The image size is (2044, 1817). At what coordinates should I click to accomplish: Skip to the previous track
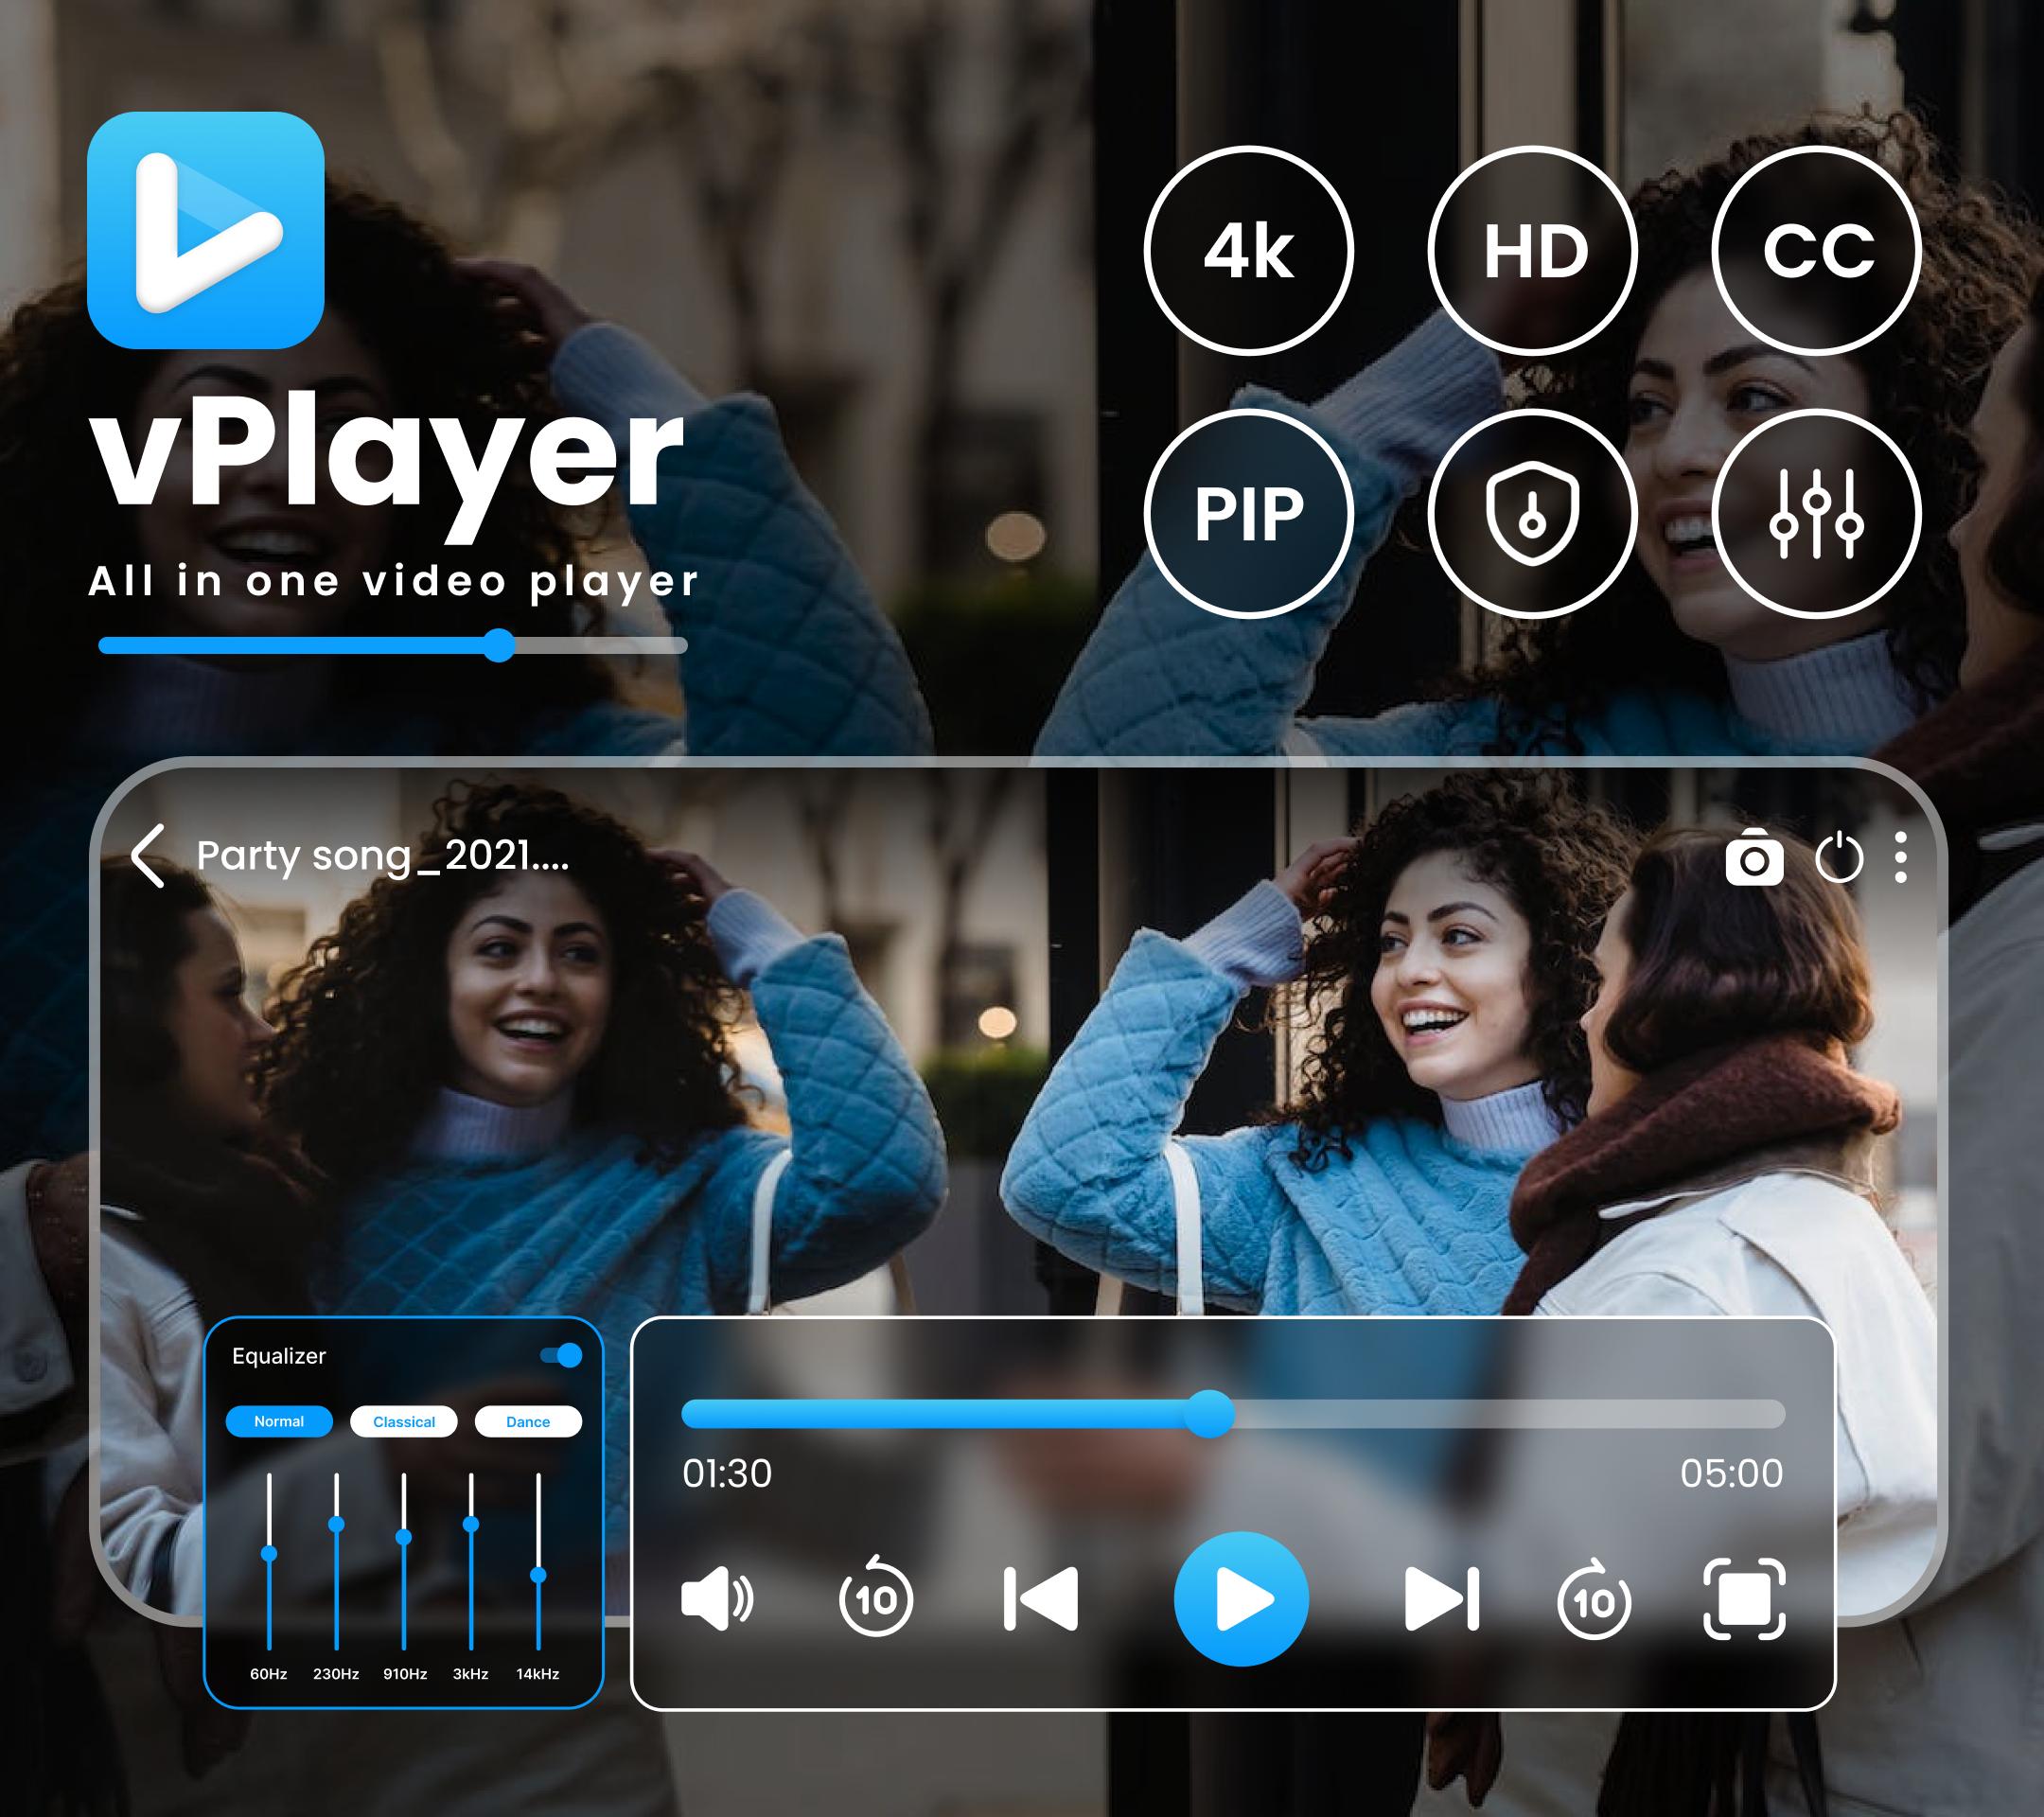click(1041, 1599)
